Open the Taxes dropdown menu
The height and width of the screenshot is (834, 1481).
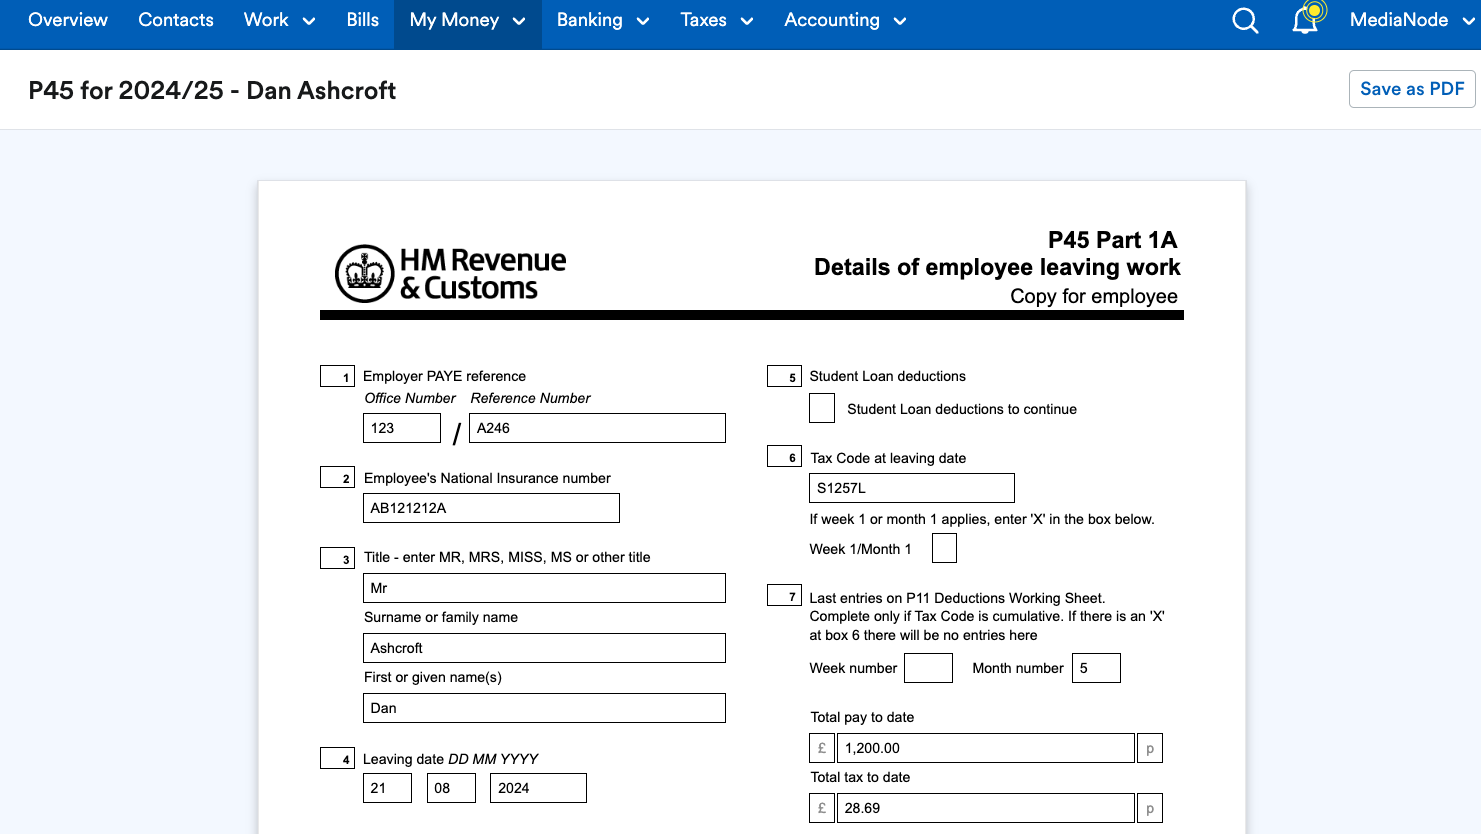tap(716, 20)
